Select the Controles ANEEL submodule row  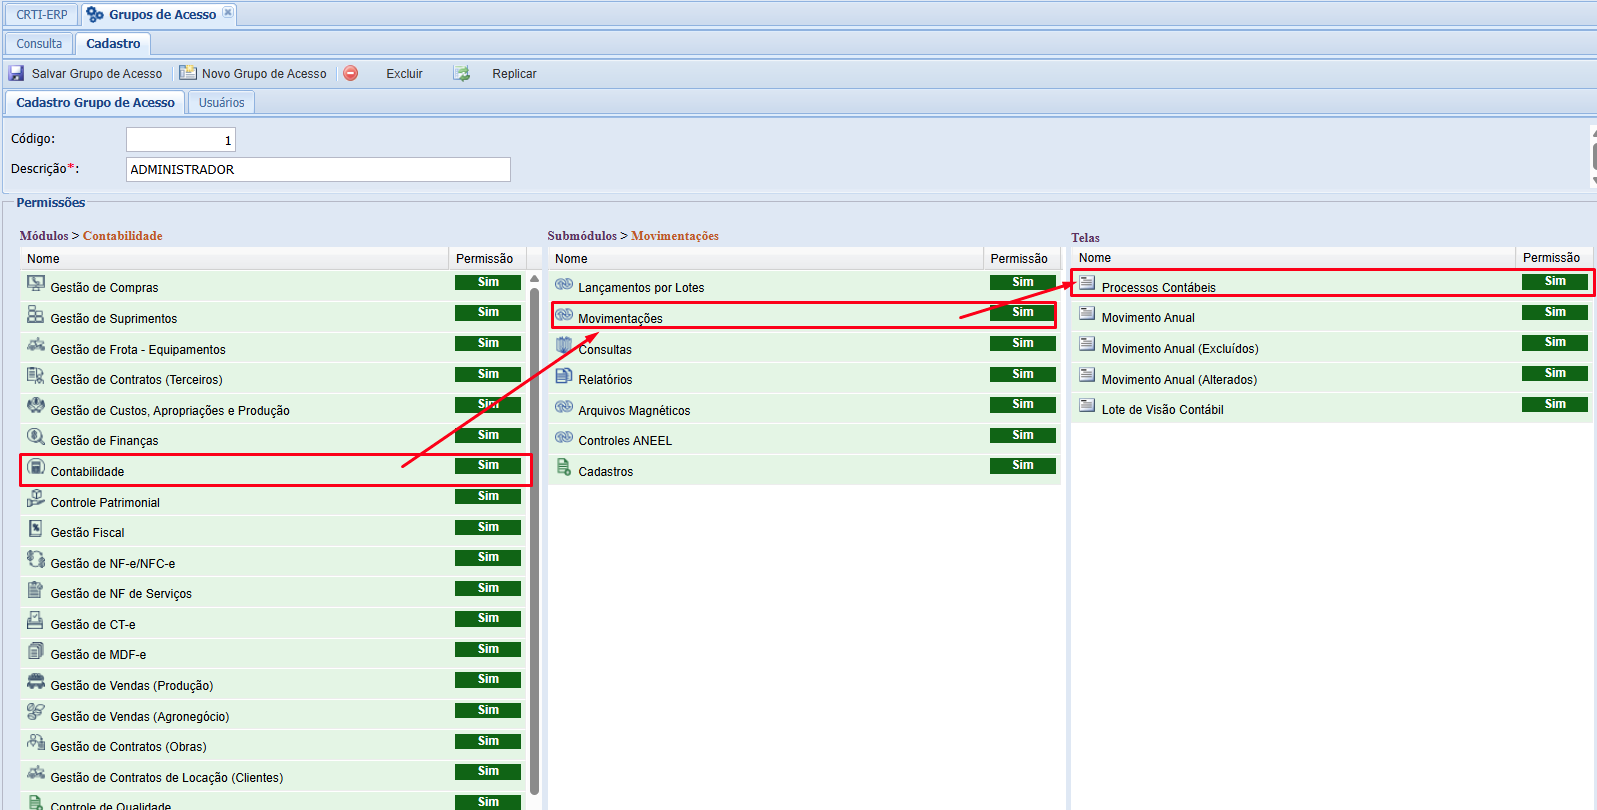click(804, 440)
